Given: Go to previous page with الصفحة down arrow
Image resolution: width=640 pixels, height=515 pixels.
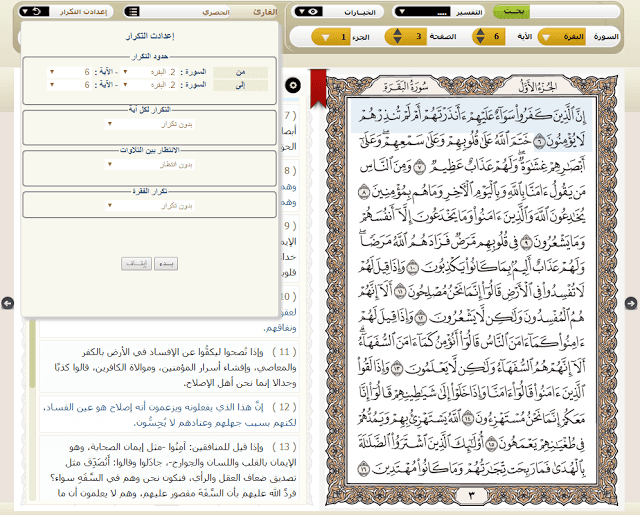Looking at the screenshot, I should pyautogui.click(x=397, y=40).
